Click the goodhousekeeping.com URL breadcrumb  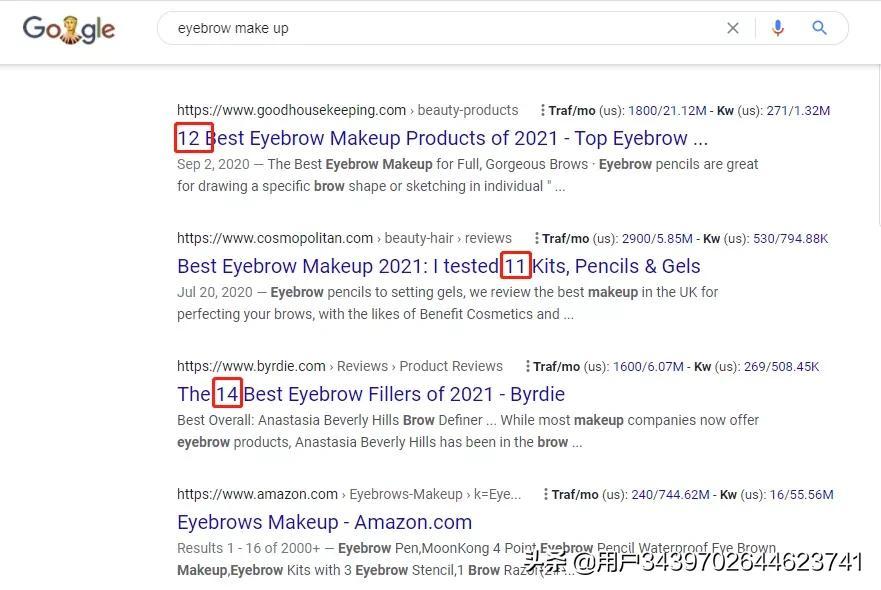pos(347,110)
